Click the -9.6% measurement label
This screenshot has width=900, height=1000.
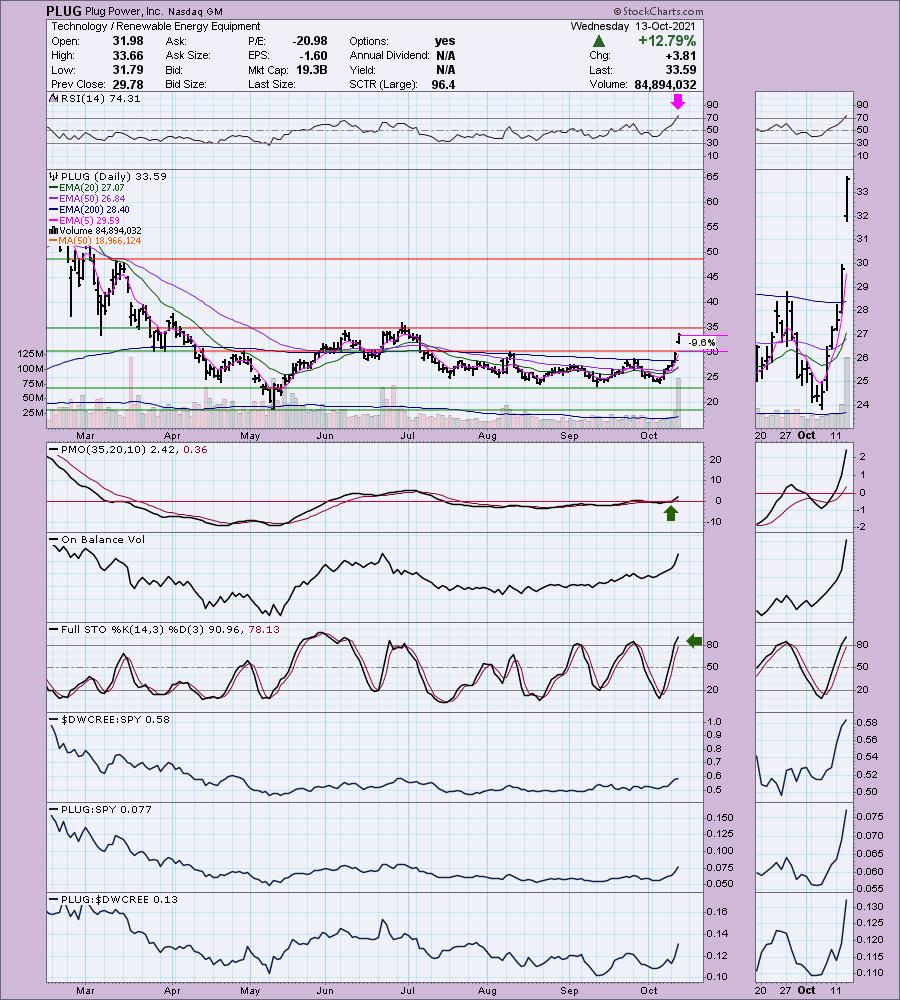pos(703,342)
